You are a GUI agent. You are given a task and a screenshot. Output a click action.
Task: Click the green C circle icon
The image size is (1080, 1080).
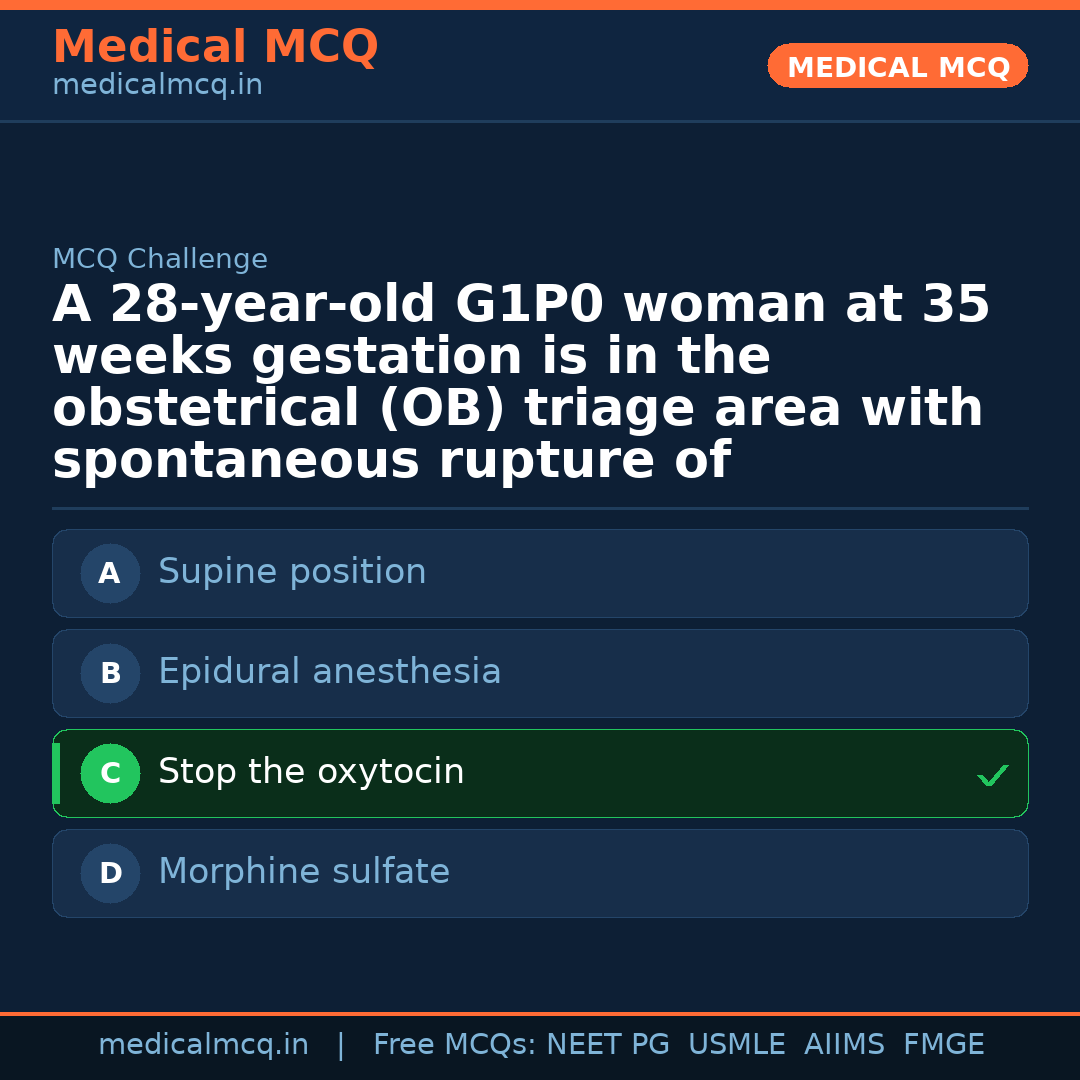tap(110, 774)
